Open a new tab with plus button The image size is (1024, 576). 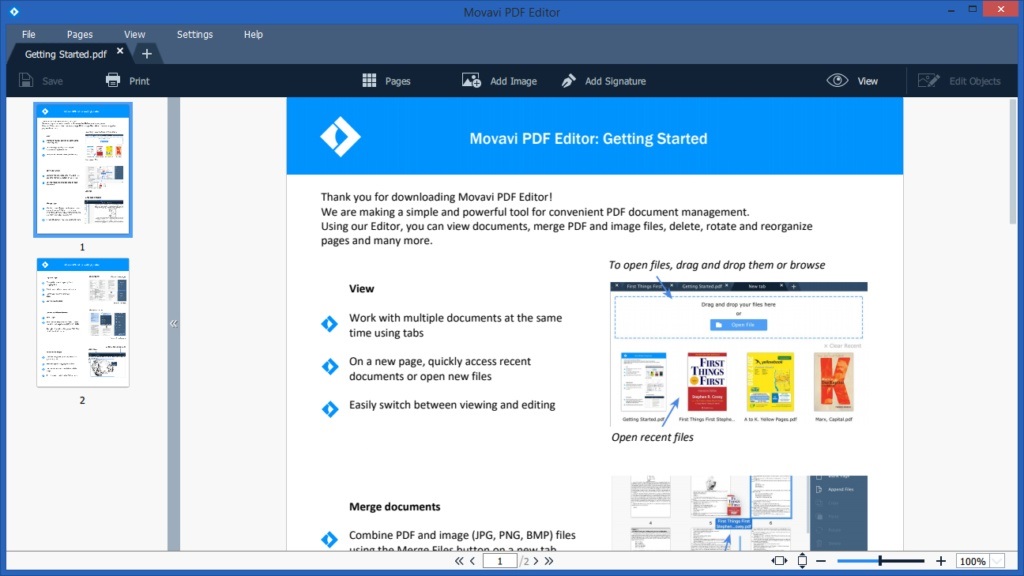[147, 54]
